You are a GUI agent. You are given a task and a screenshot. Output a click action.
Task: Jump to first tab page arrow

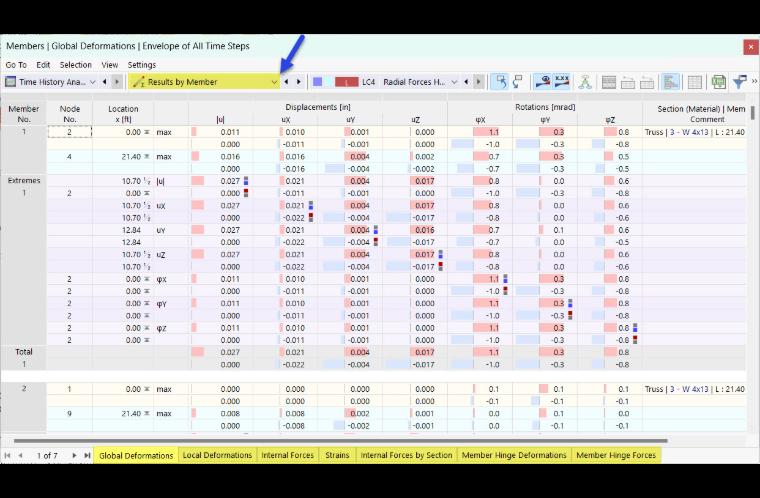[x=7, y=455]
